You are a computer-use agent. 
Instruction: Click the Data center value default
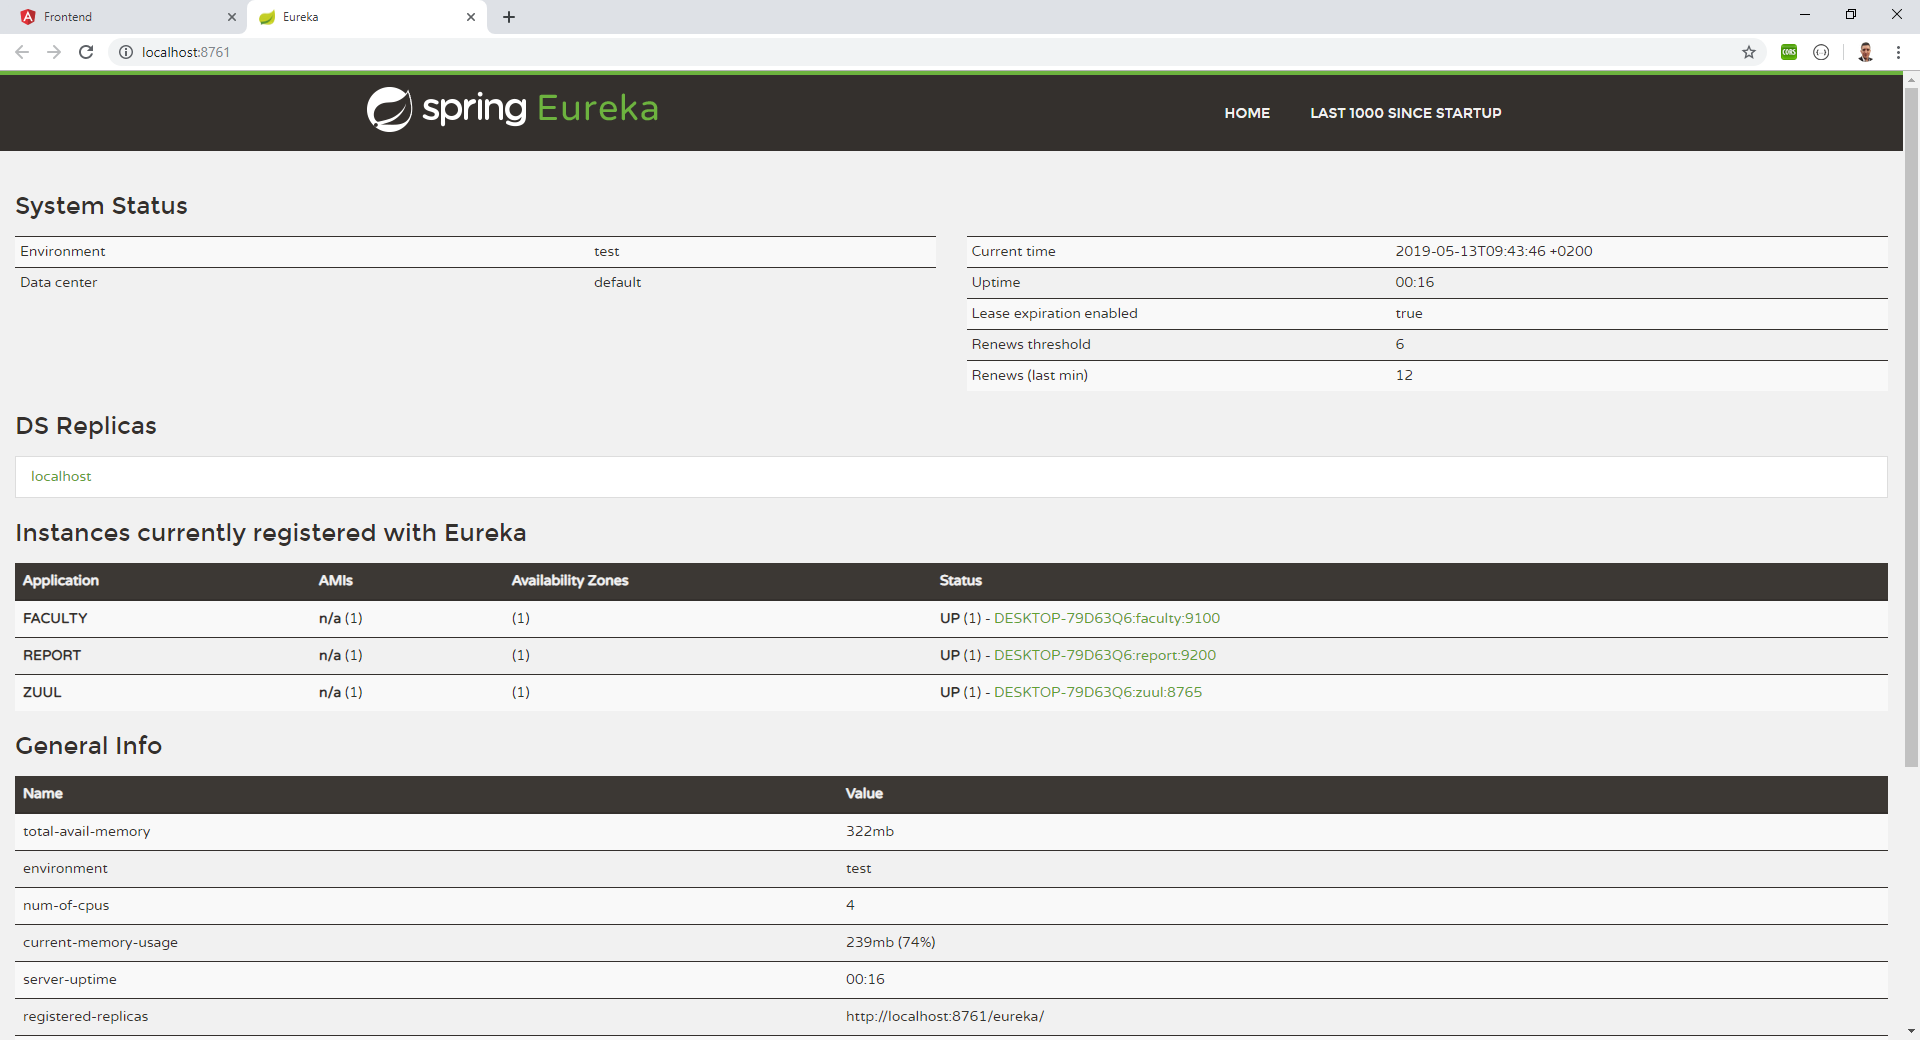pyautogui.click(x=617, y=282)
